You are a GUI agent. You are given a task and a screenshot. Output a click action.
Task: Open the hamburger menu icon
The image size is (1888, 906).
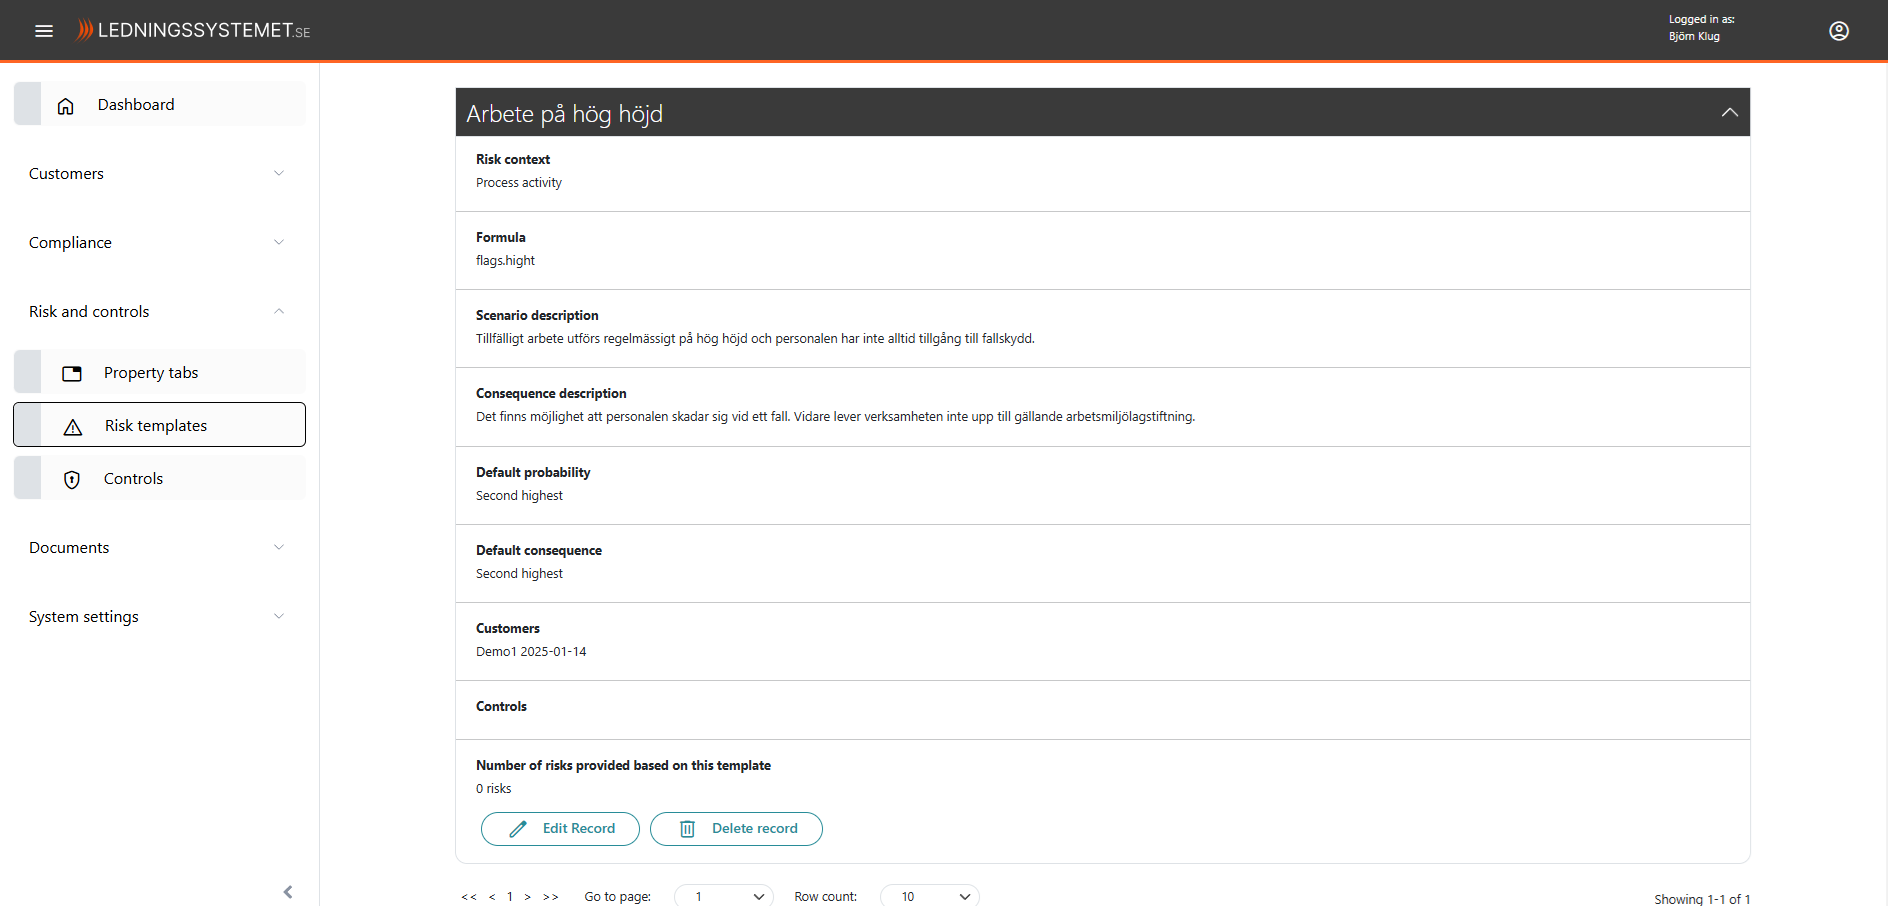tap(44, 31)
